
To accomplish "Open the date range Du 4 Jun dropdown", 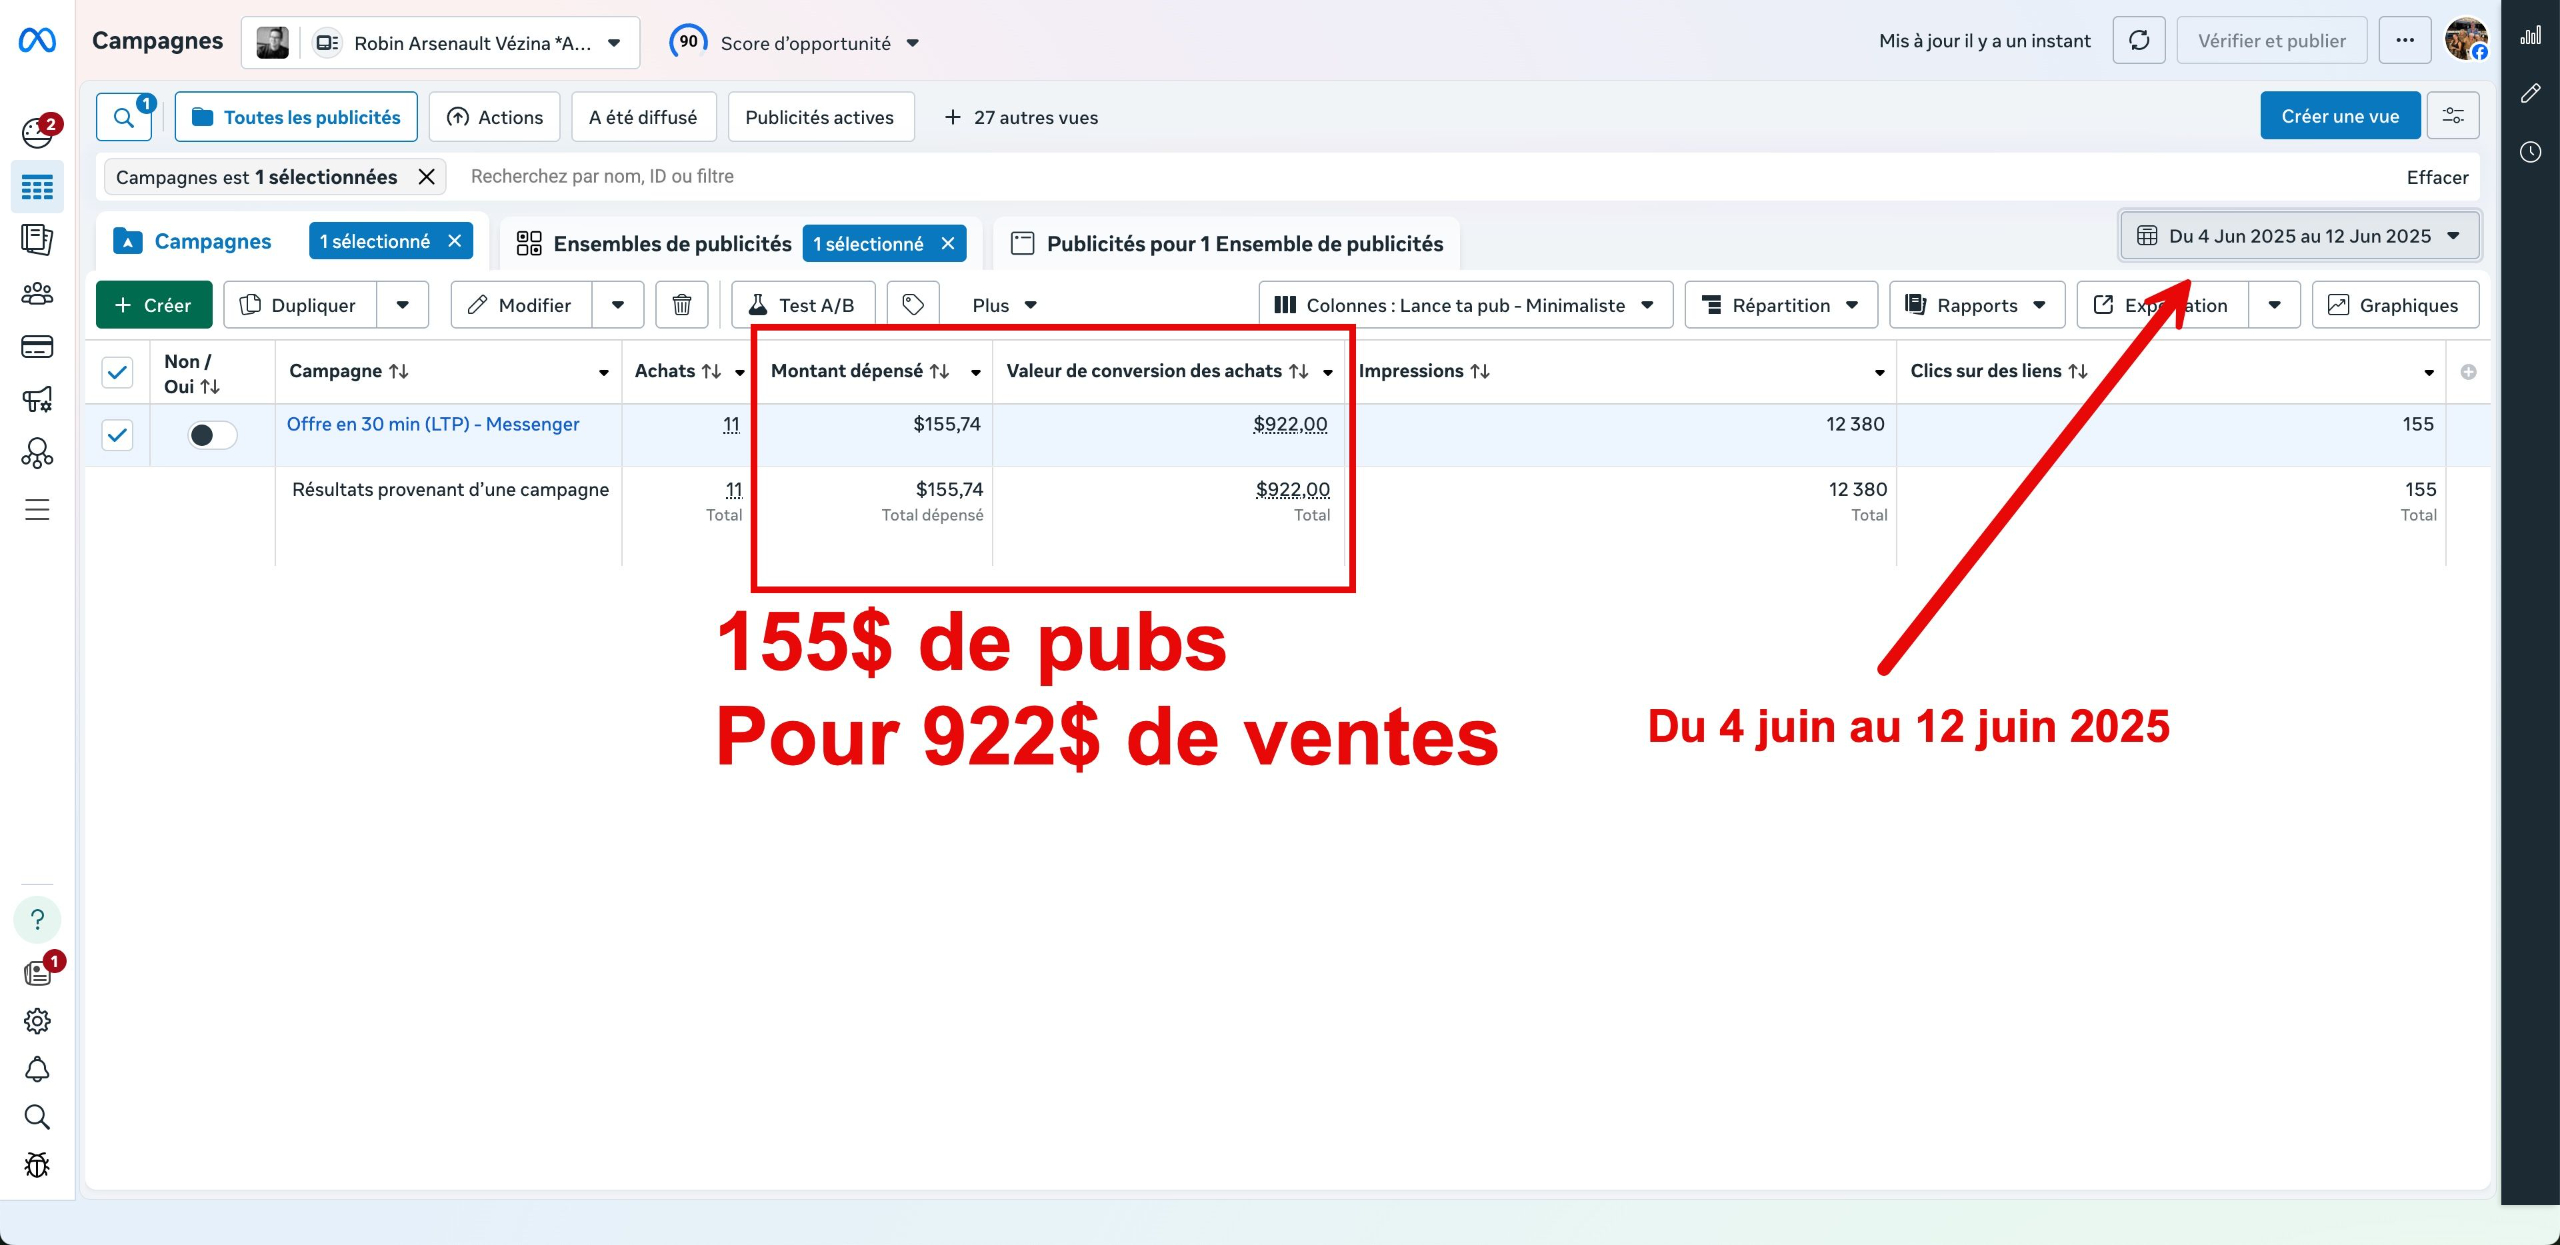I will 2299,236.
